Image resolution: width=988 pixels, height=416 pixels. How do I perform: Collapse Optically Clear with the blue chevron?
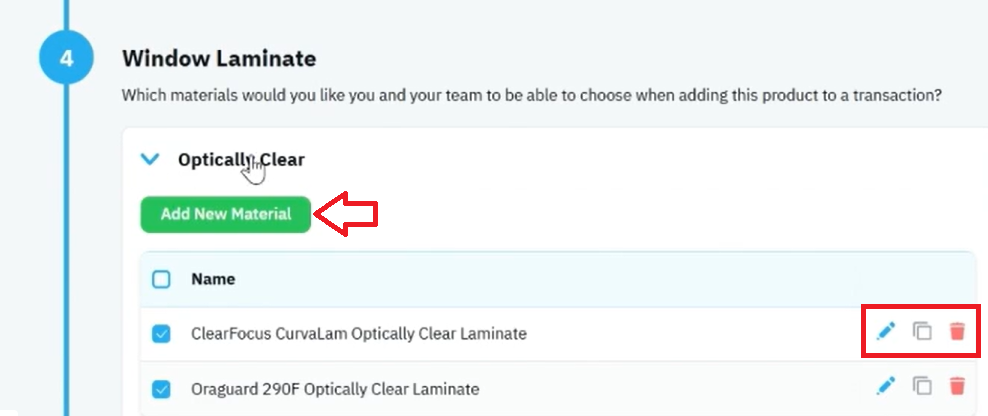[150, 159]
